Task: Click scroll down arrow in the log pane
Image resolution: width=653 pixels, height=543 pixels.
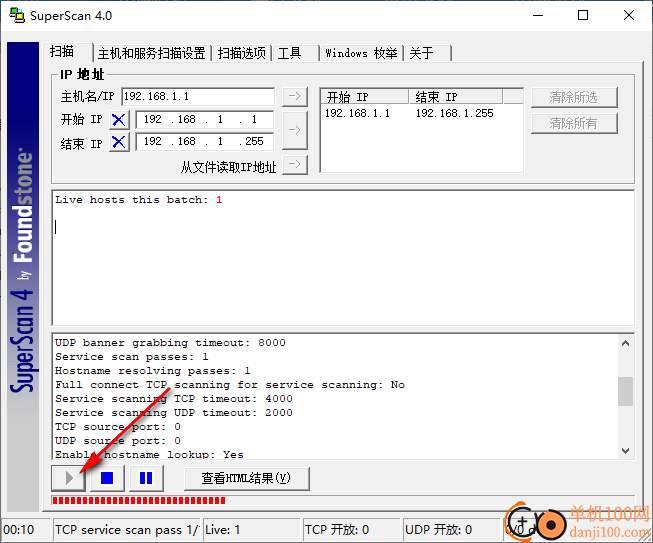Action: 625,451
